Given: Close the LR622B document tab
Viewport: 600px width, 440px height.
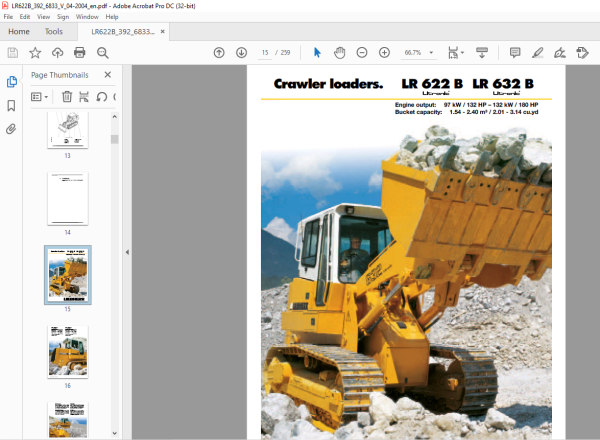Looking at the screenshot, I should (x=163, y=31).
